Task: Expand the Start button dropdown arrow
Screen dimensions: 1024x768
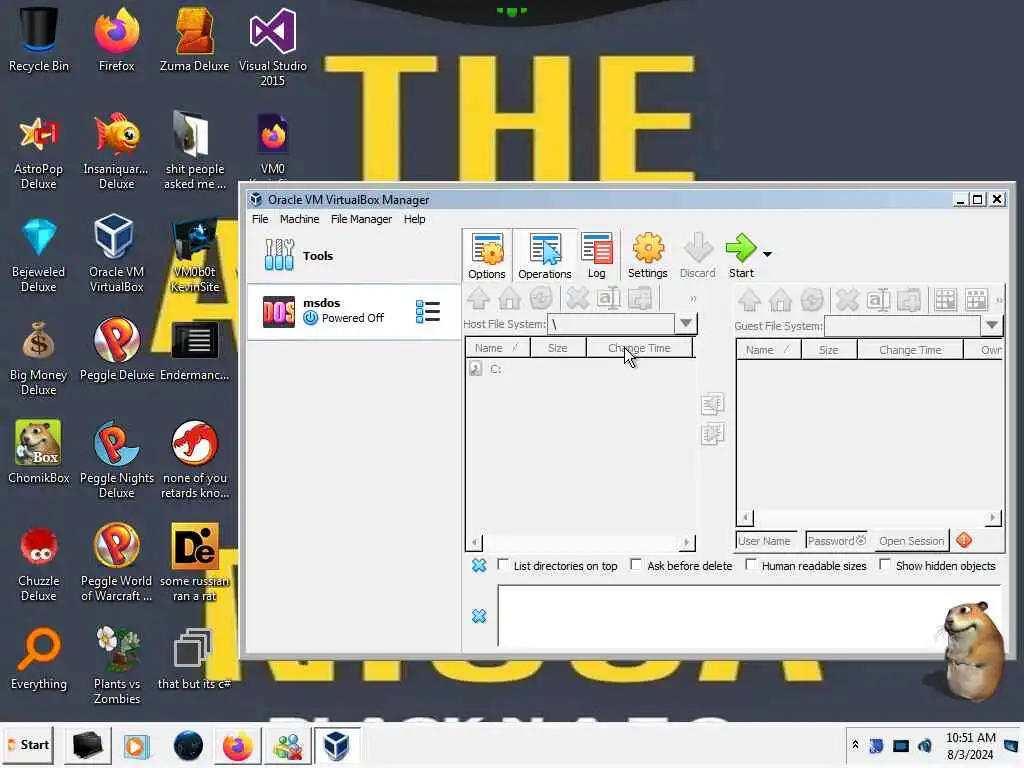Action: pos(767,254)
